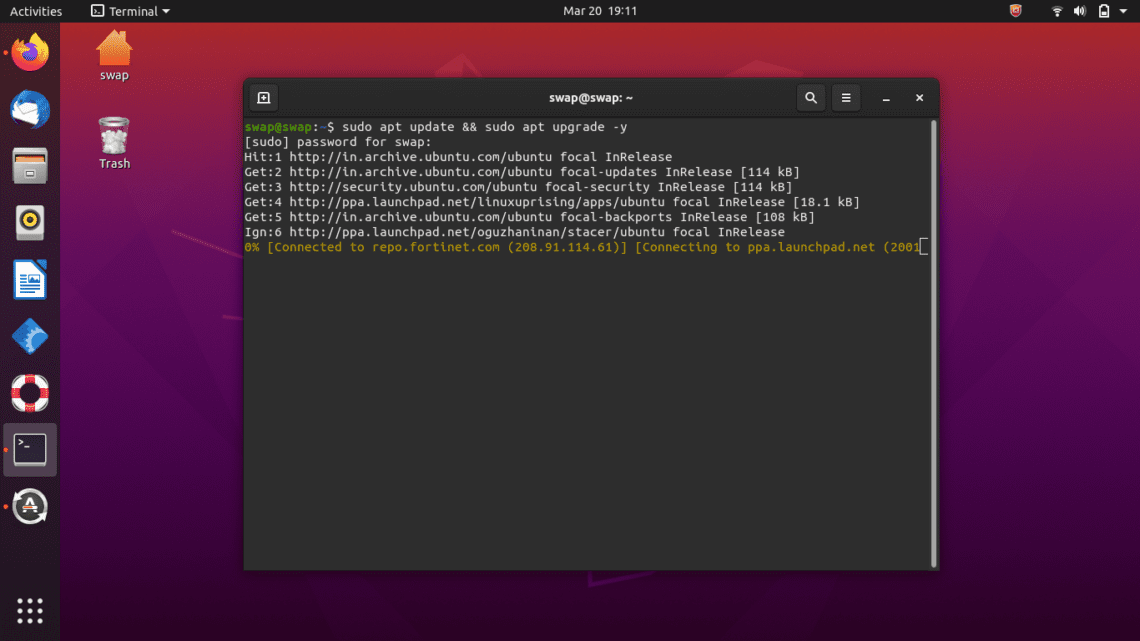Show the Applications grid
Viewport: 1140px width, 641px height.
[x=29, y=610]
